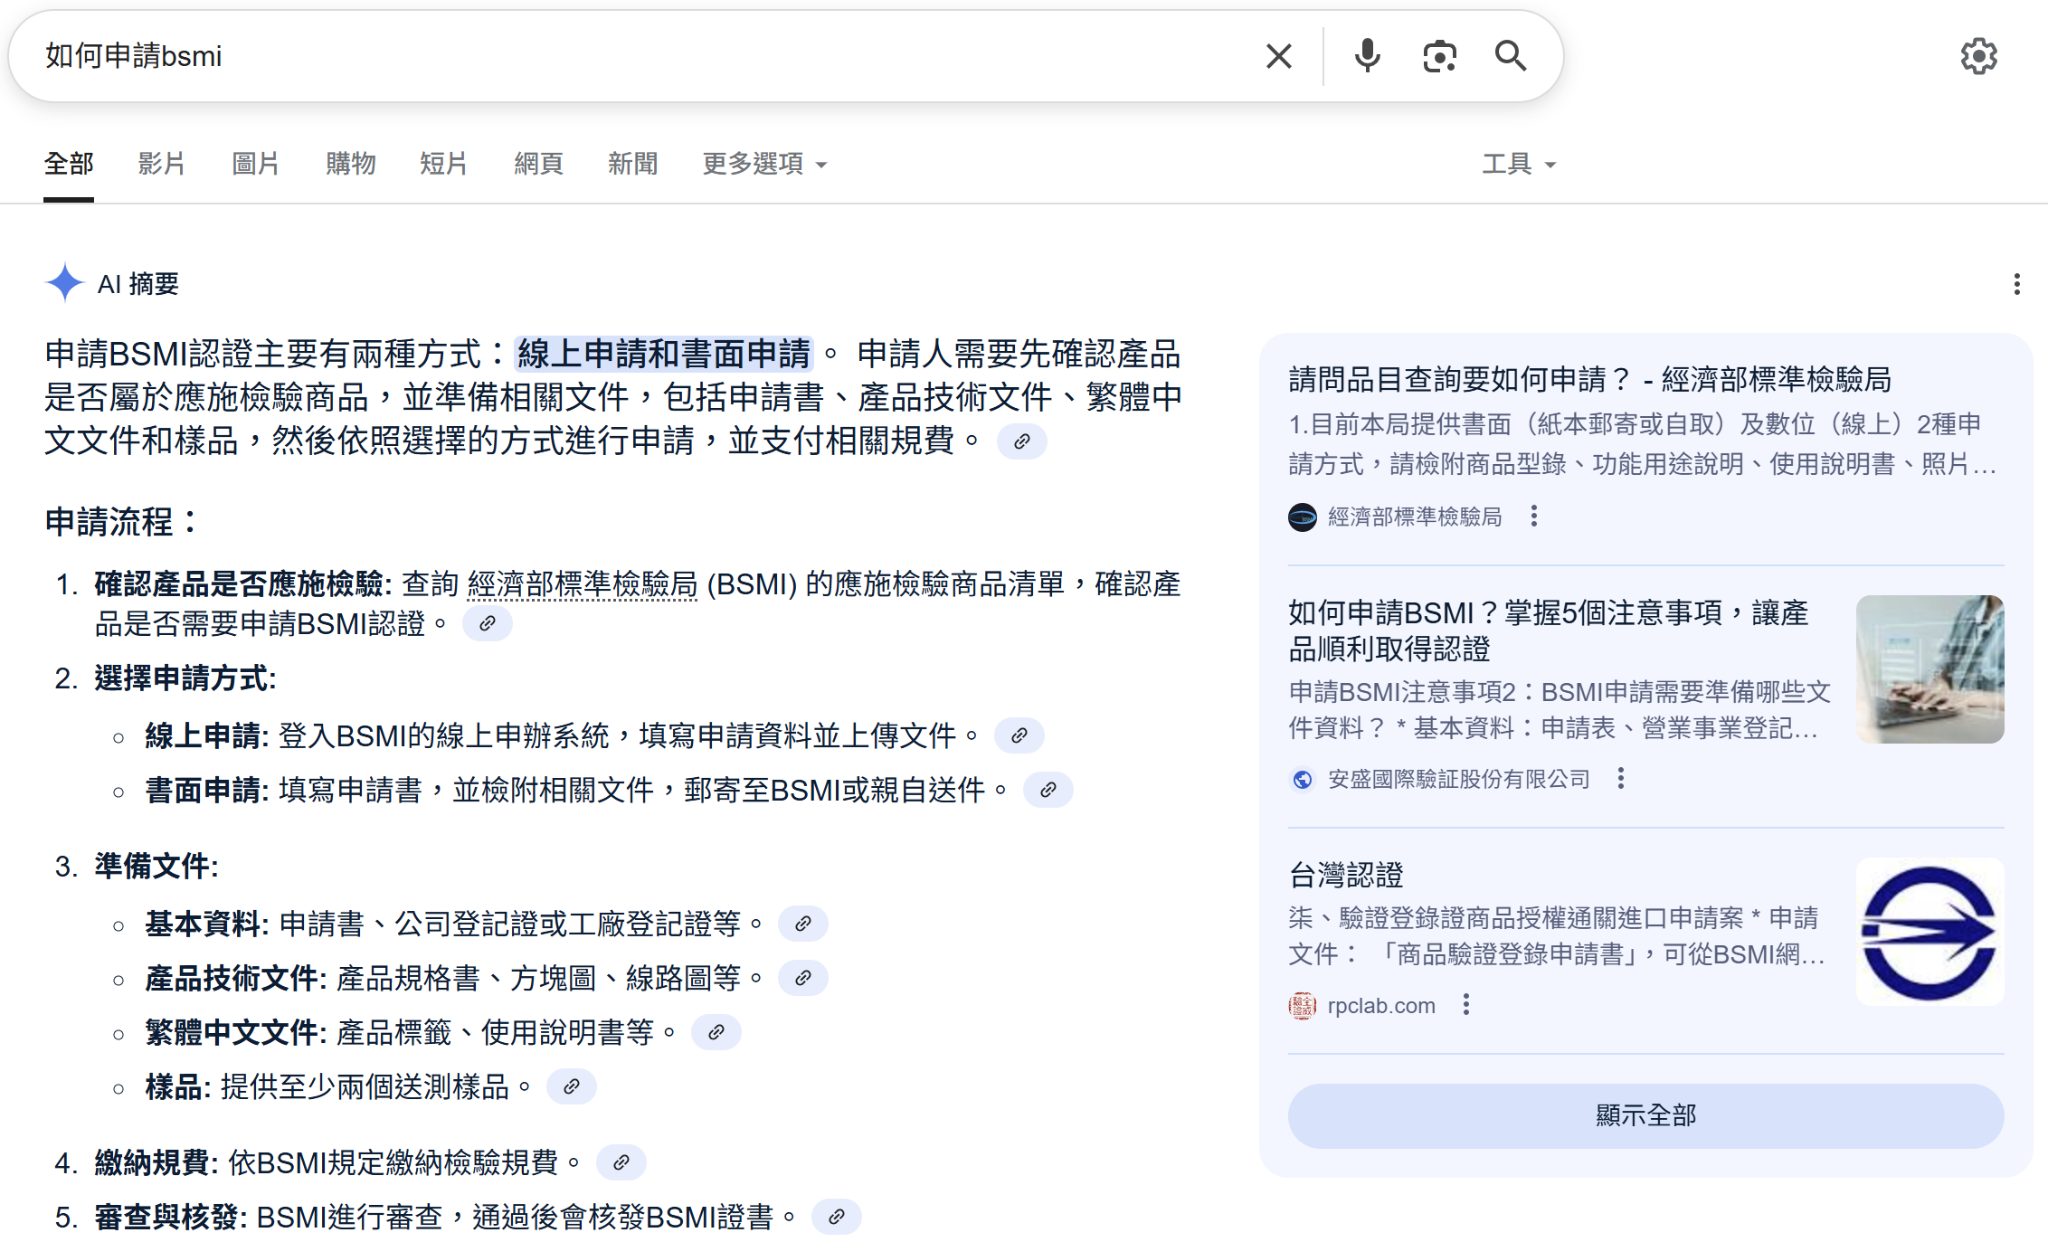
Task: Click the 申請流程： heading
Action: (x=121, y=521)
